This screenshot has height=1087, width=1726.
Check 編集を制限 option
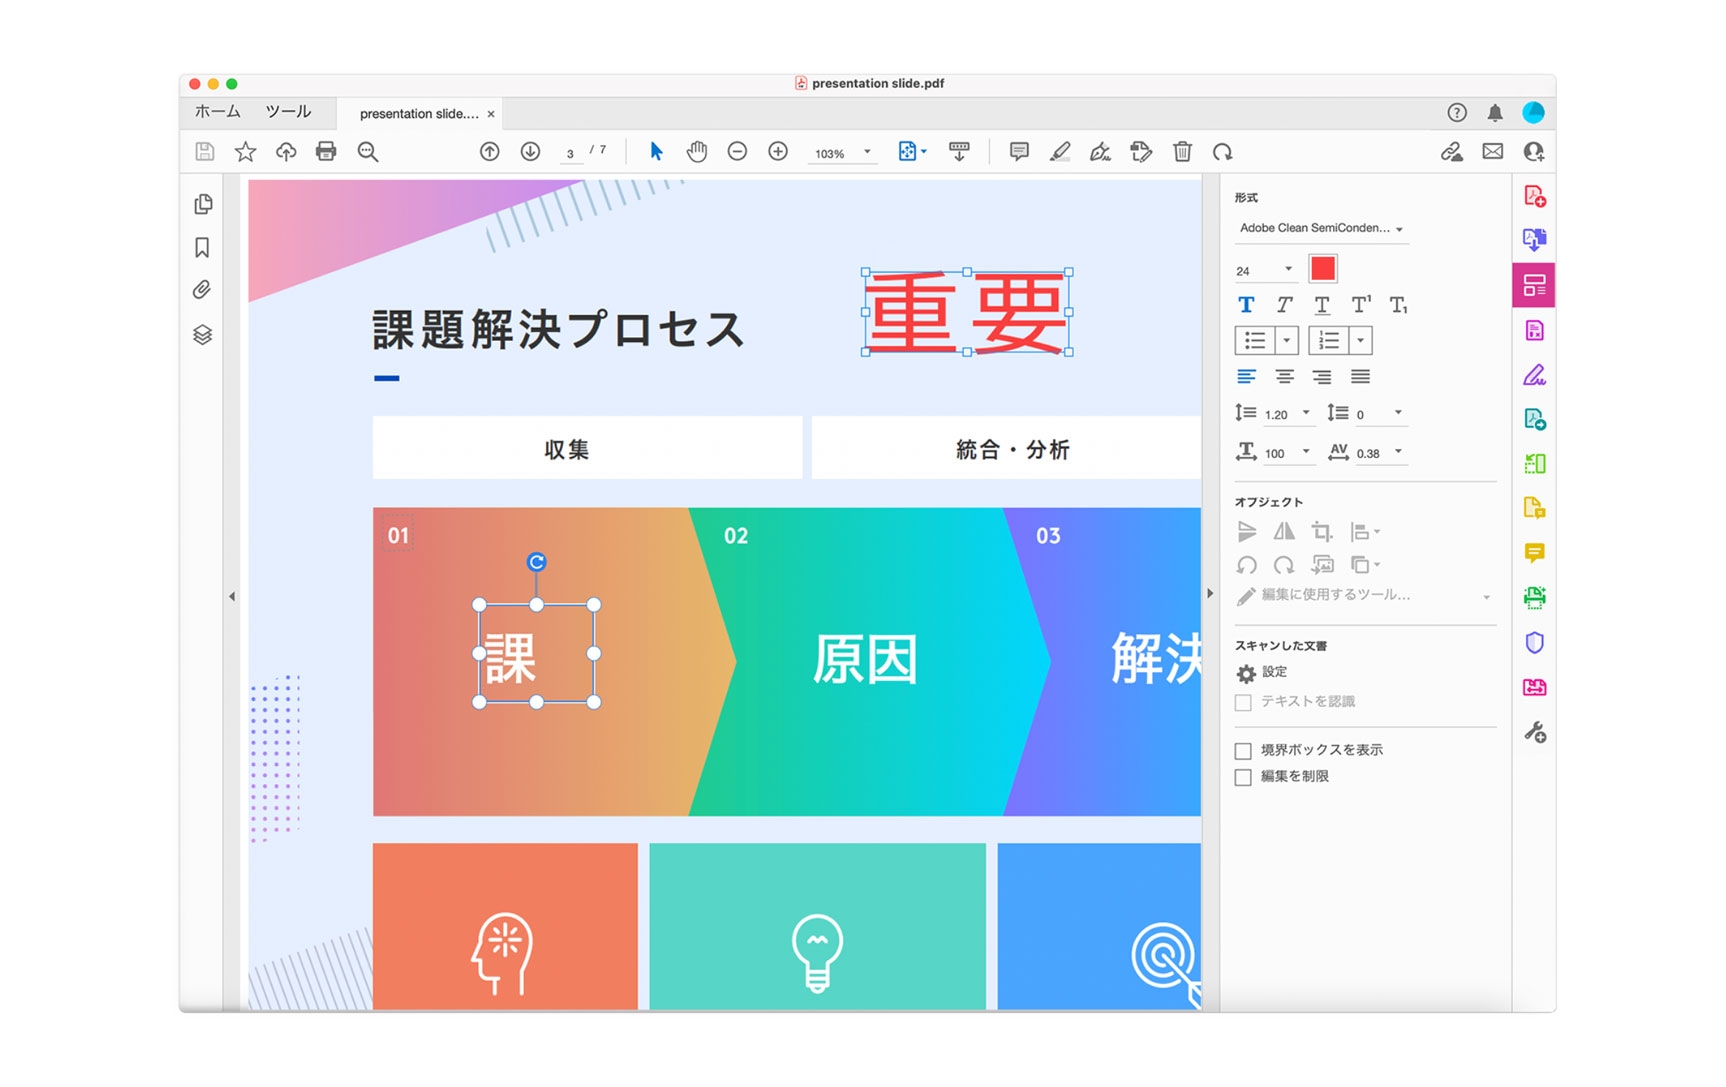coord(1243,777)
